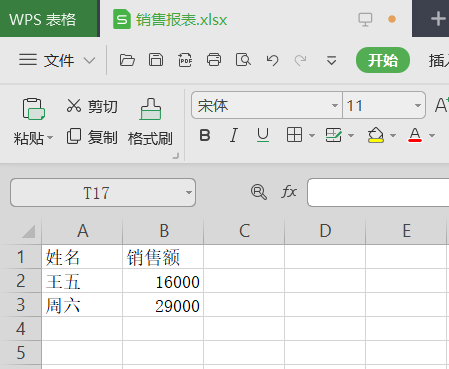Expand the borders dropdown arrow
The height and width of the screenshot is (369, 449).
312,135
